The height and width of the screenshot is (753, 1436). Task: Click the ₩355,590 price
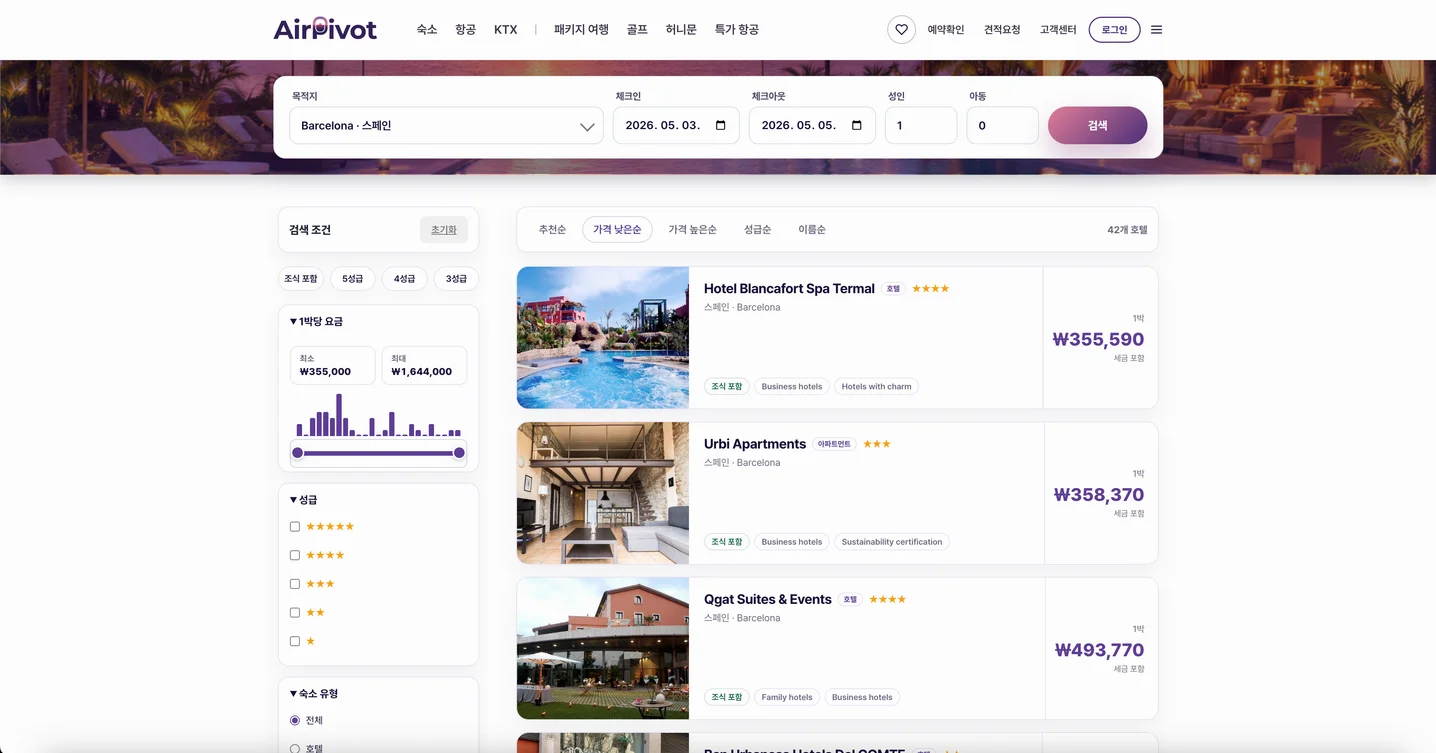pyautogui.click(x=1098, y=339)
